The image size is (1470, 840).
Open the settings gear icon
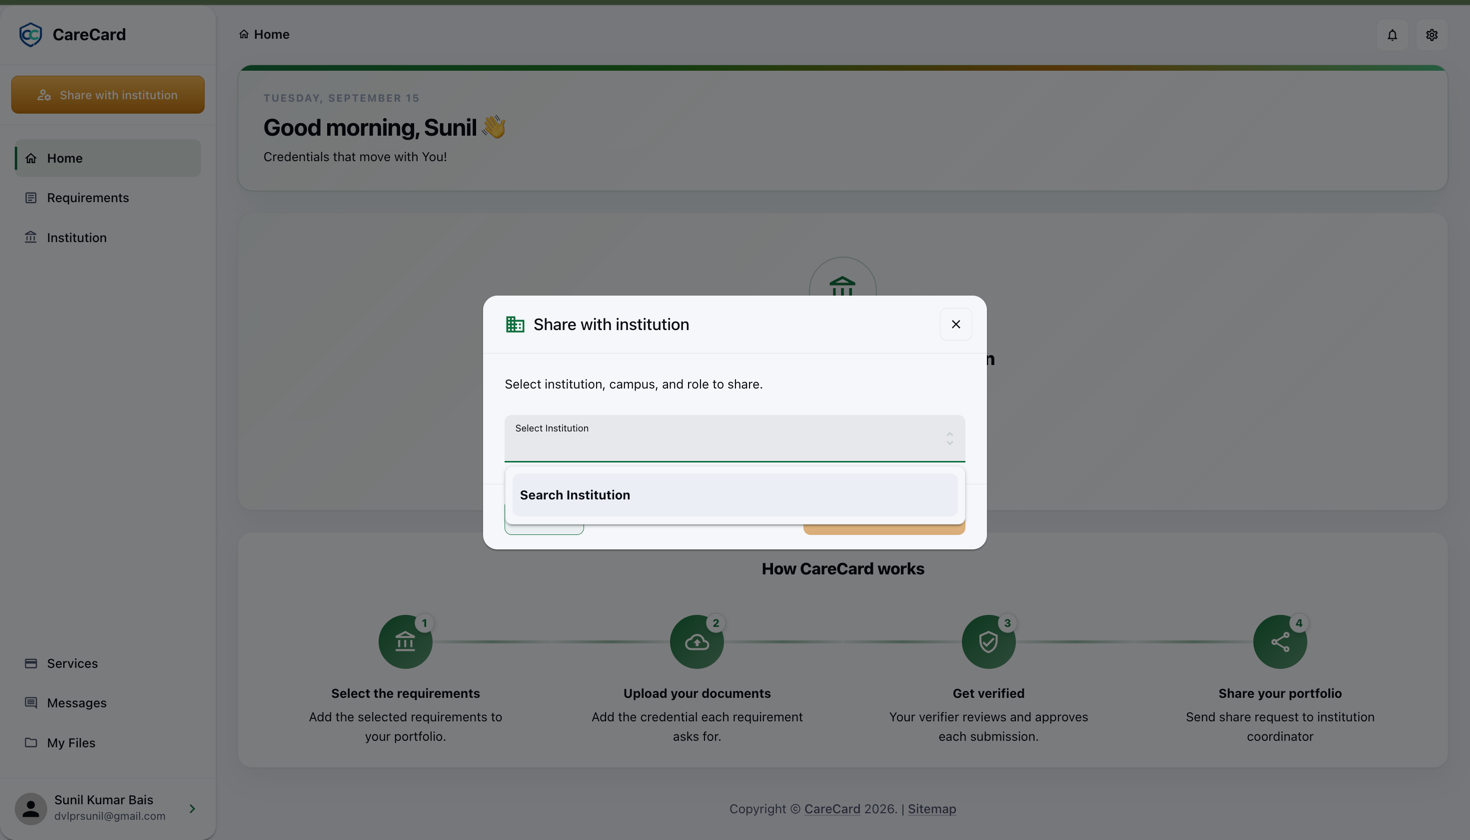coord(1432,35)
